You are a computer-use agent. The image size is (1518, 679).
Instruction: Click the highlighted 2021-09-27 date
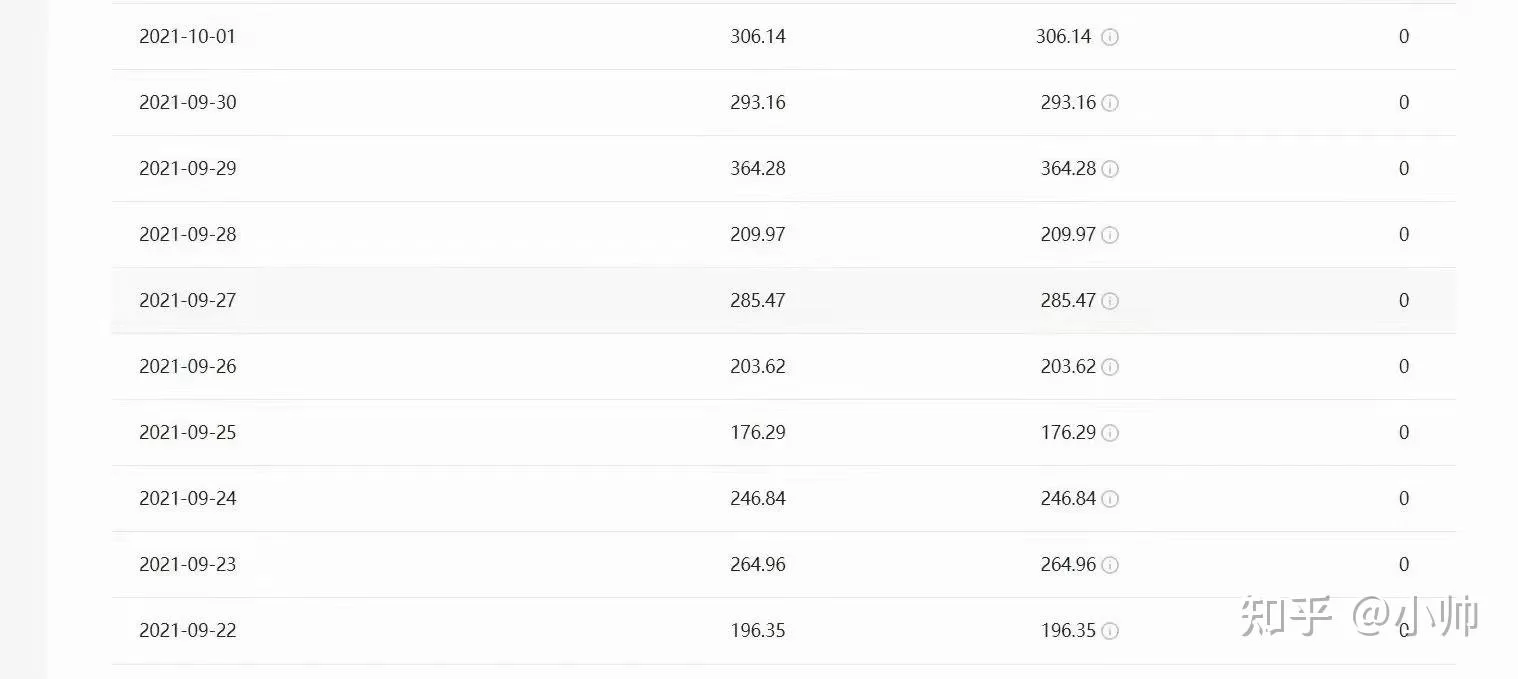coord(188,301)
